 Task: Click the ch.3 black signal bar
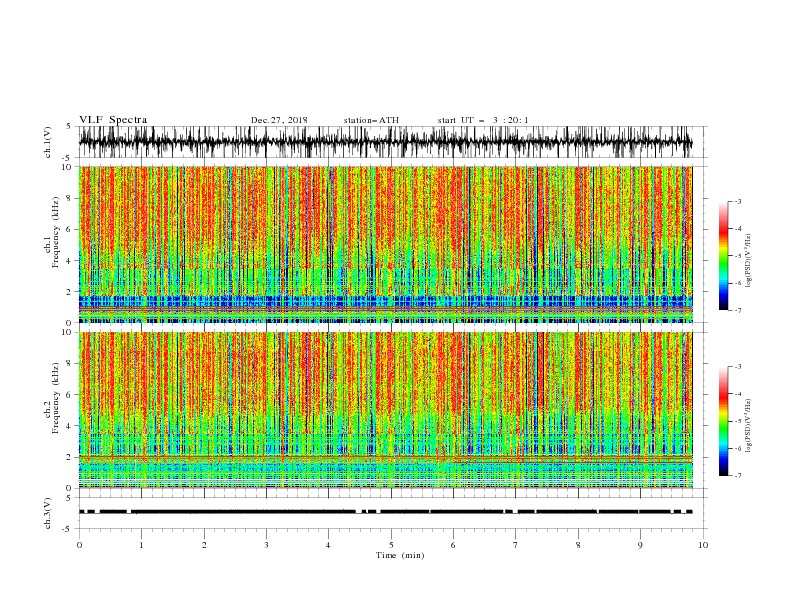(385, 512)
